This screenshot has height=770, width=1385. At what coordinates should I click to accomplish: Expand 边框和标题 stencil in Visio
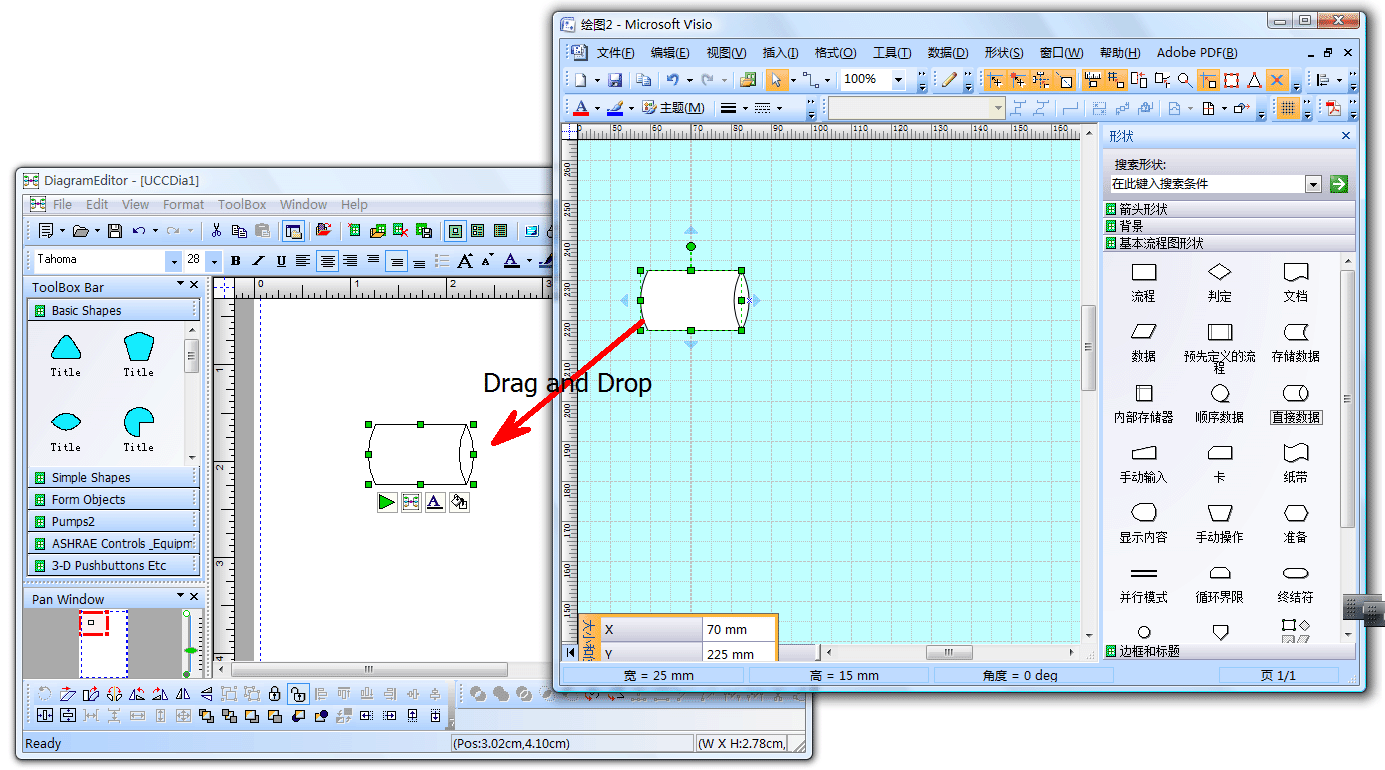[x=1229, y=651]
